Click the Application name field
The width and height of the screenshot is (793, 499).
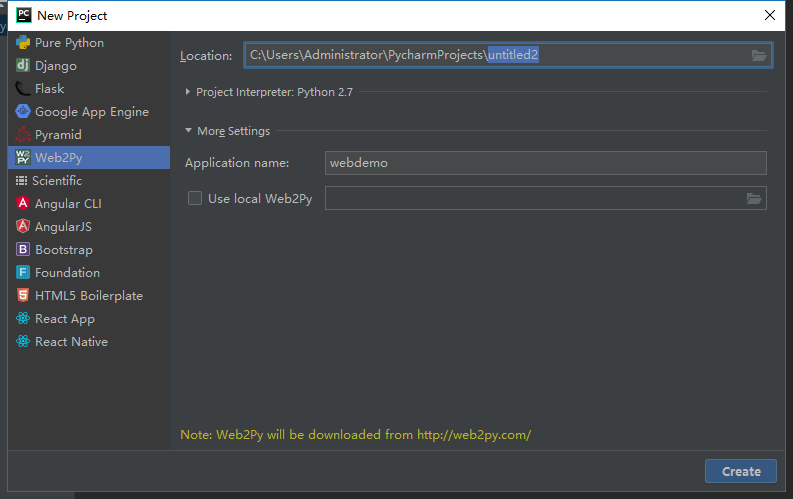(x=546, y=163)
